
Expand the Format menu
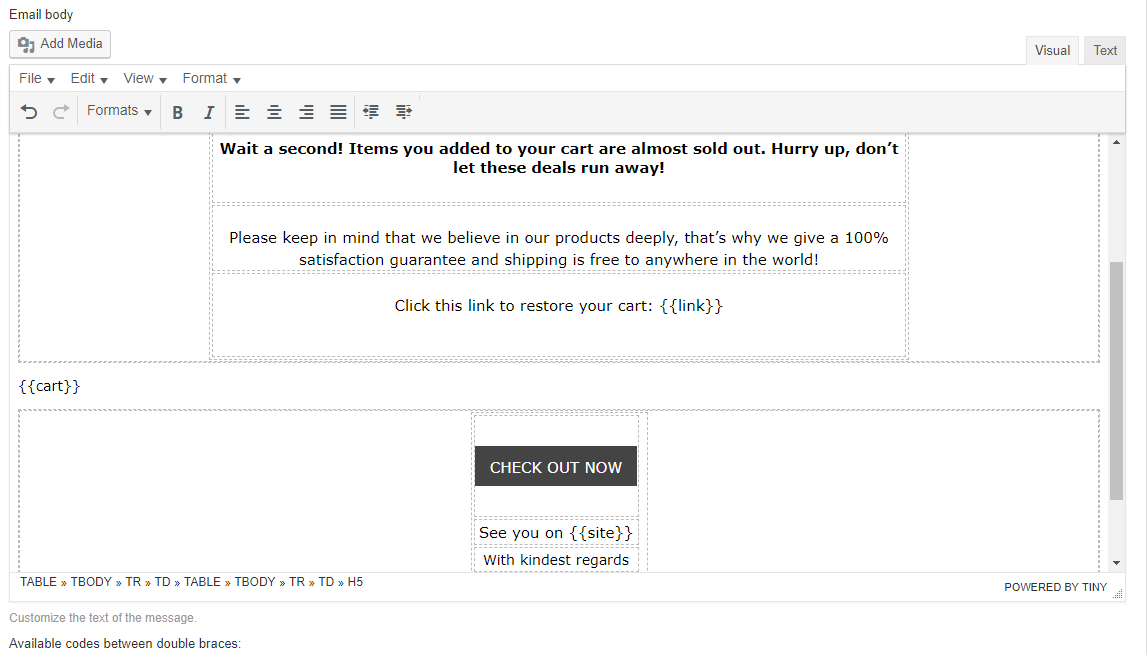(211, 78)
